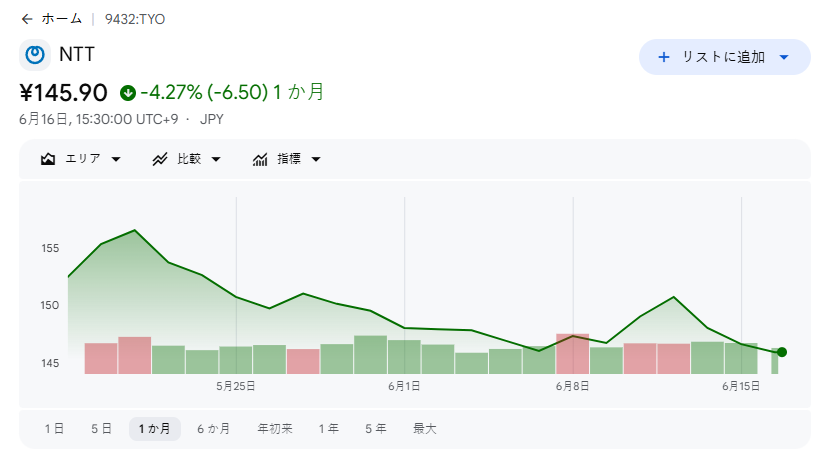Click the 6月8日 axis label
821x460 pixels.
(x=572, y=386)
